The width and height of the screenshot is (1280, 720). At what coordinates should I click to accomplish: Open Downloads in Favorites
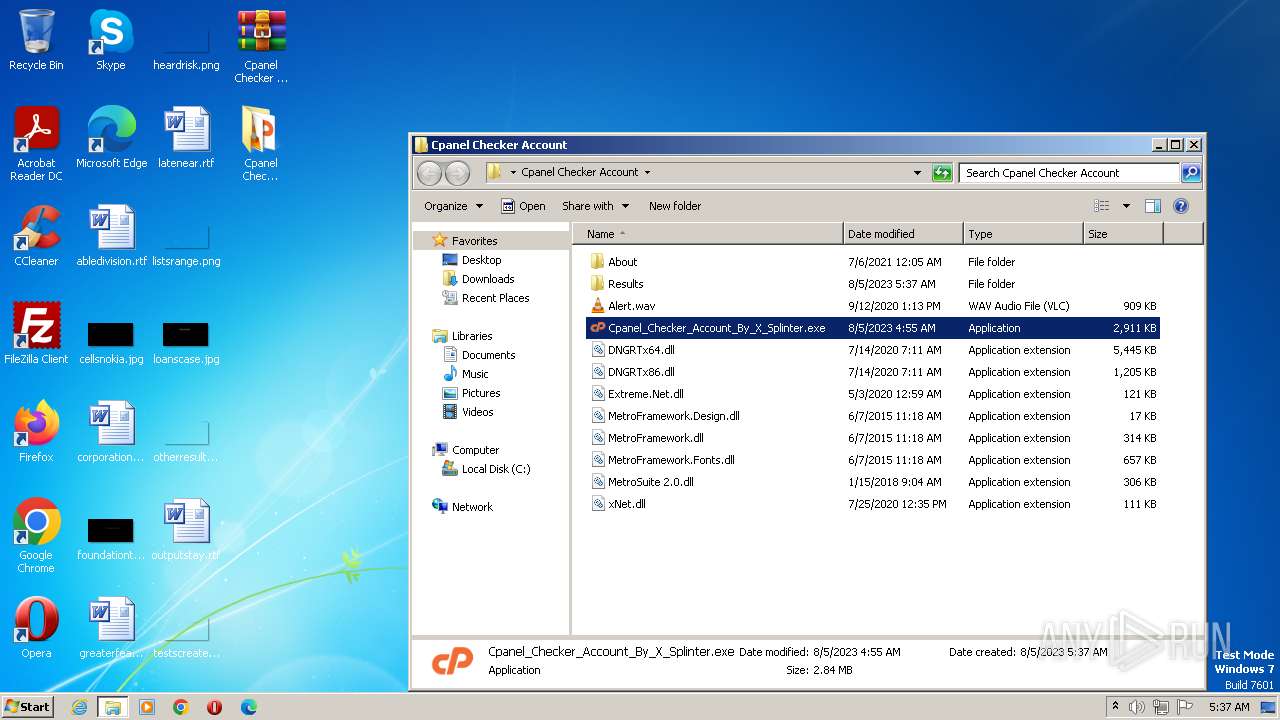(x=478, y=279)
